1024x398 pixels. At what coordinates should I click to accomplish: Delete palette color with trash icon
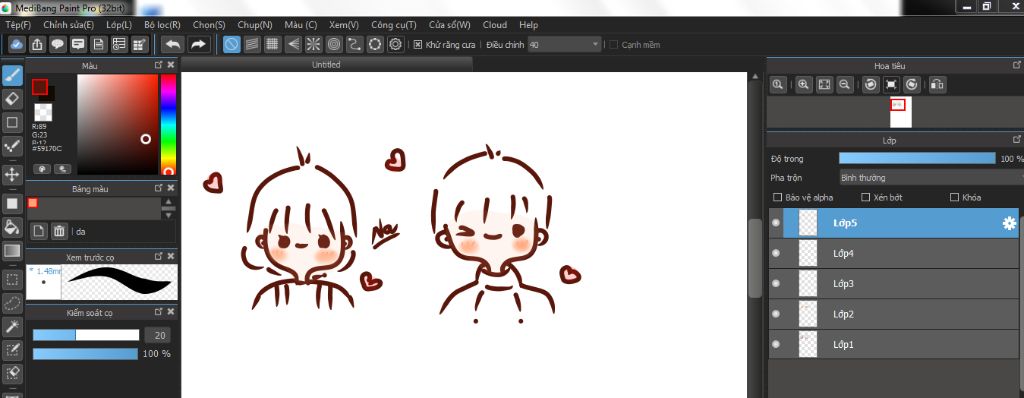pyautogui.click(x=59, y=231)
